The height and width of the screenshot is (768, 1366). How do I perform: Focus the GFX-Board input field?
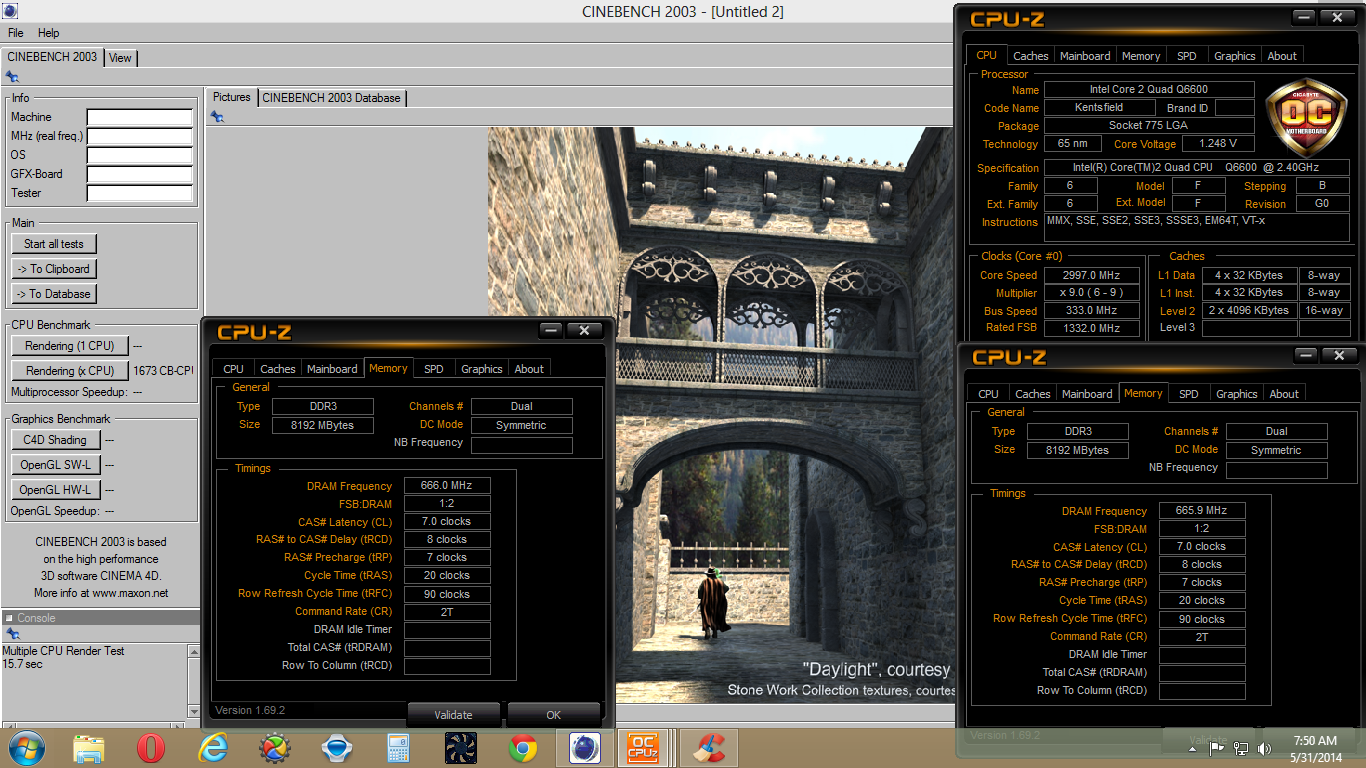(x=139, y=174)
